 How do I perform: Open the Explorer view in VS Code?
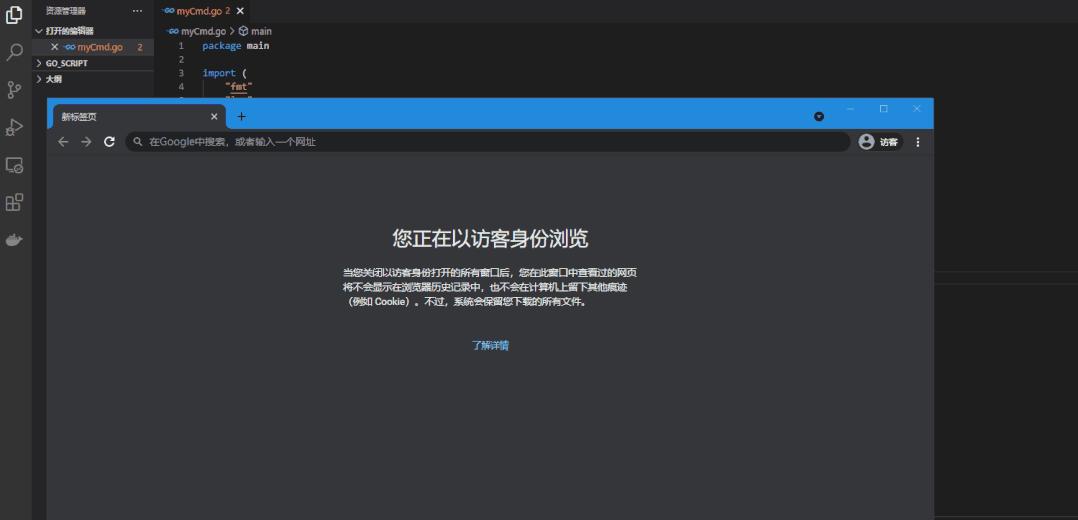pos(14,14)
